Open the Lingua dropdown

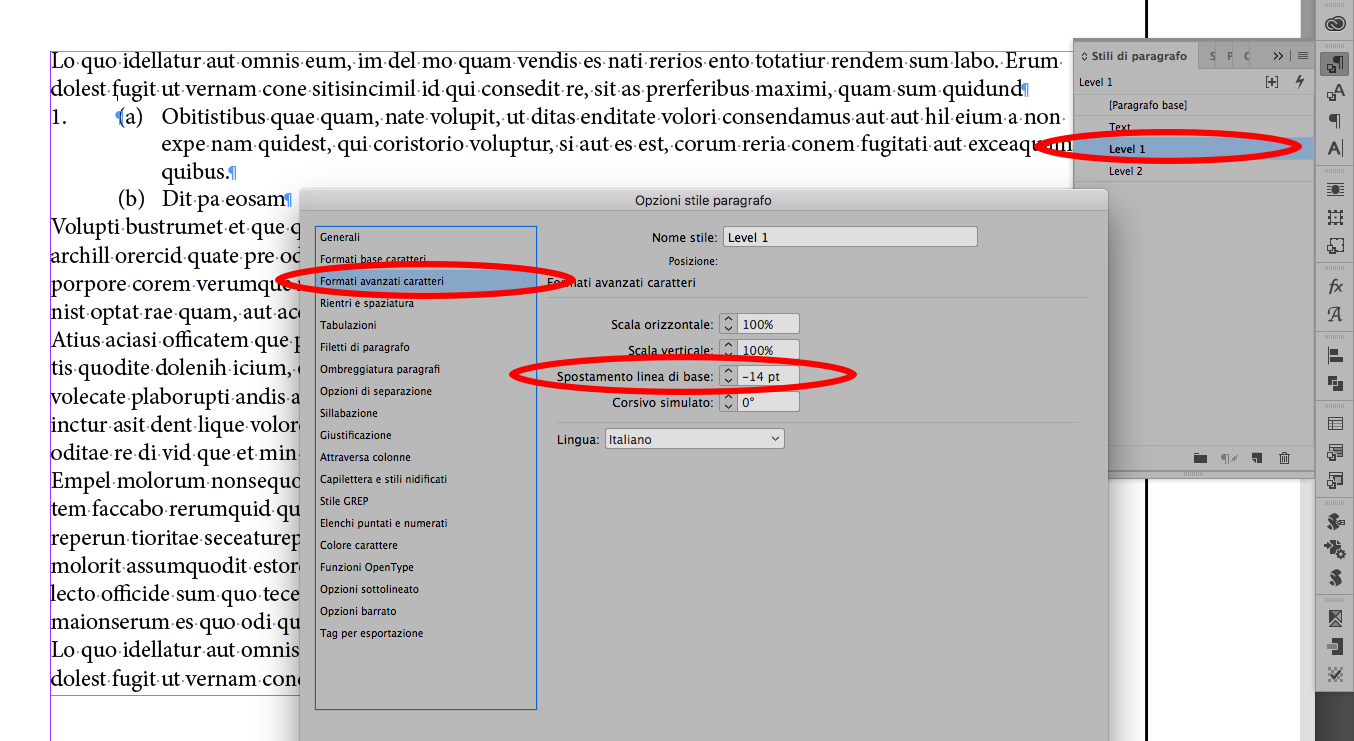pyautogui.click(x=695, y=439)
